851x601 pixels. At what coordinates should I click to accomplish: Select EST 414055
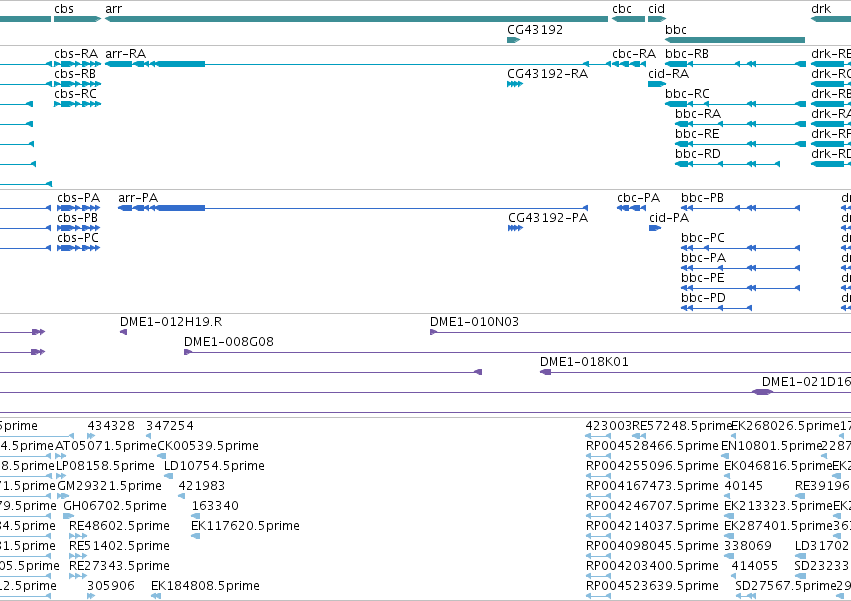735,576
